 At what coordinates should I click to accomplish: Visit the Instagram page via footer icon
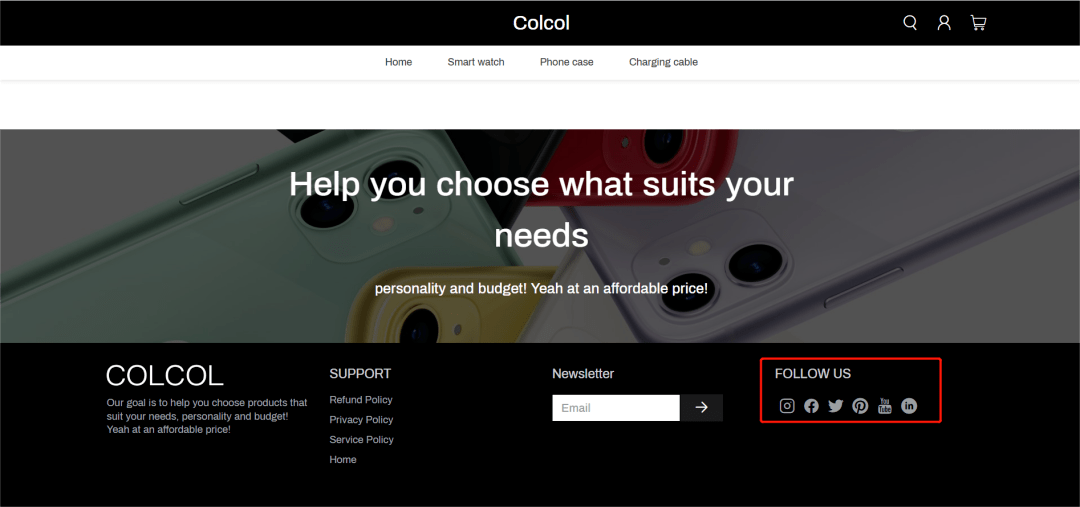(787, 406)
